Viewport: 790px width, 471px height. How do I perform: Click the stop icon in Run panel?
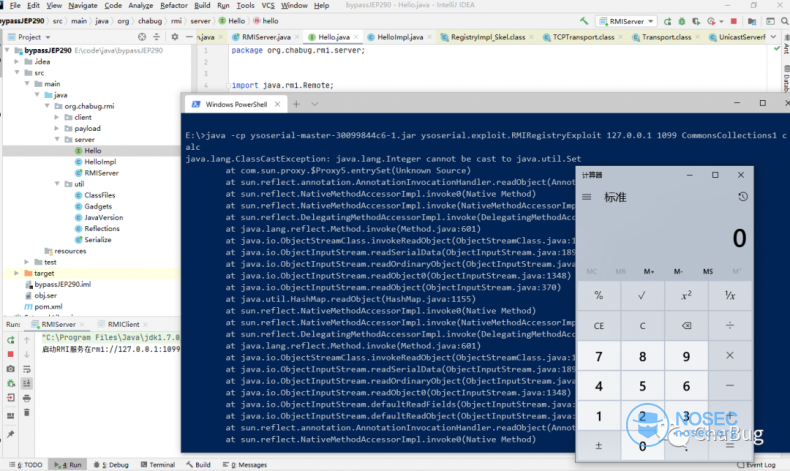(x=11, y=355)
